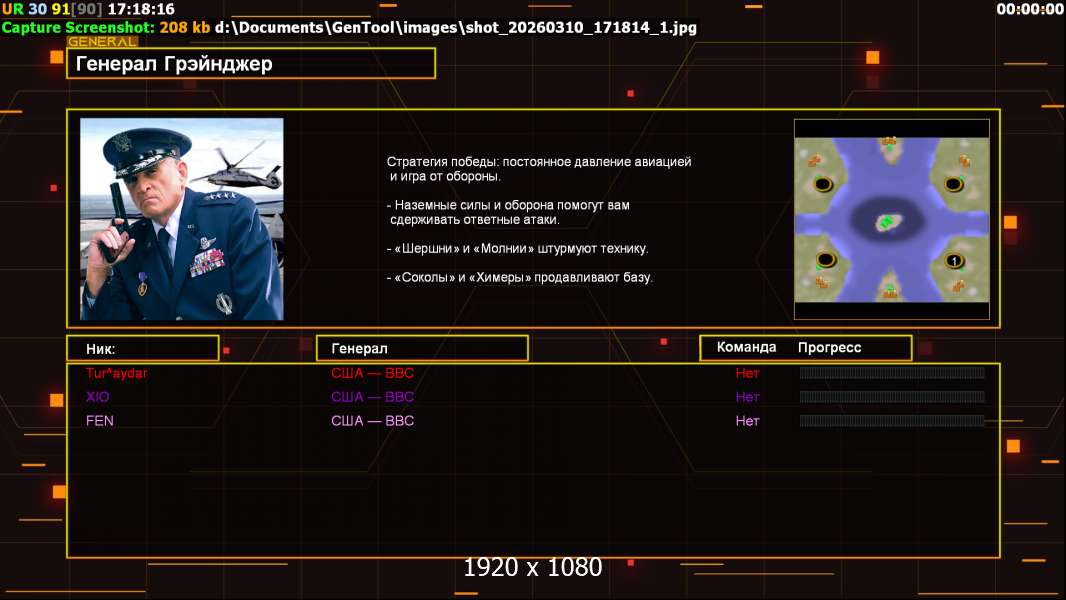Click the bottom-left start position on minimap
This screenshot has width=1066, height=600.
824,260
